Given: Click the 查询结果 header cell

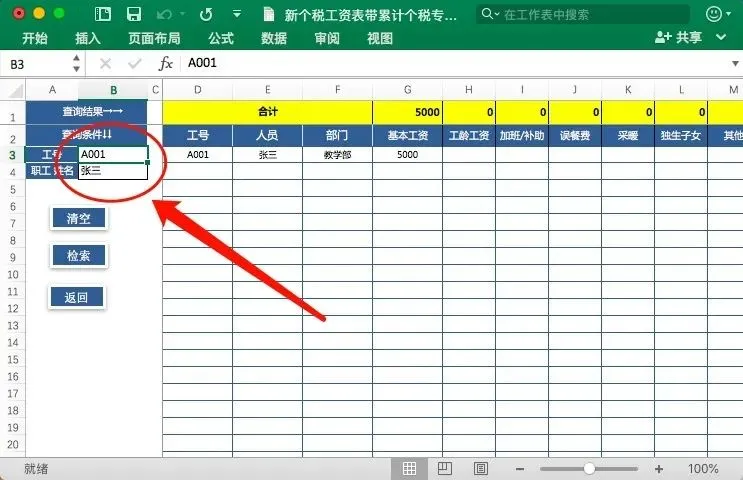Looking at the screenshot, I should [x=86, y=111].
